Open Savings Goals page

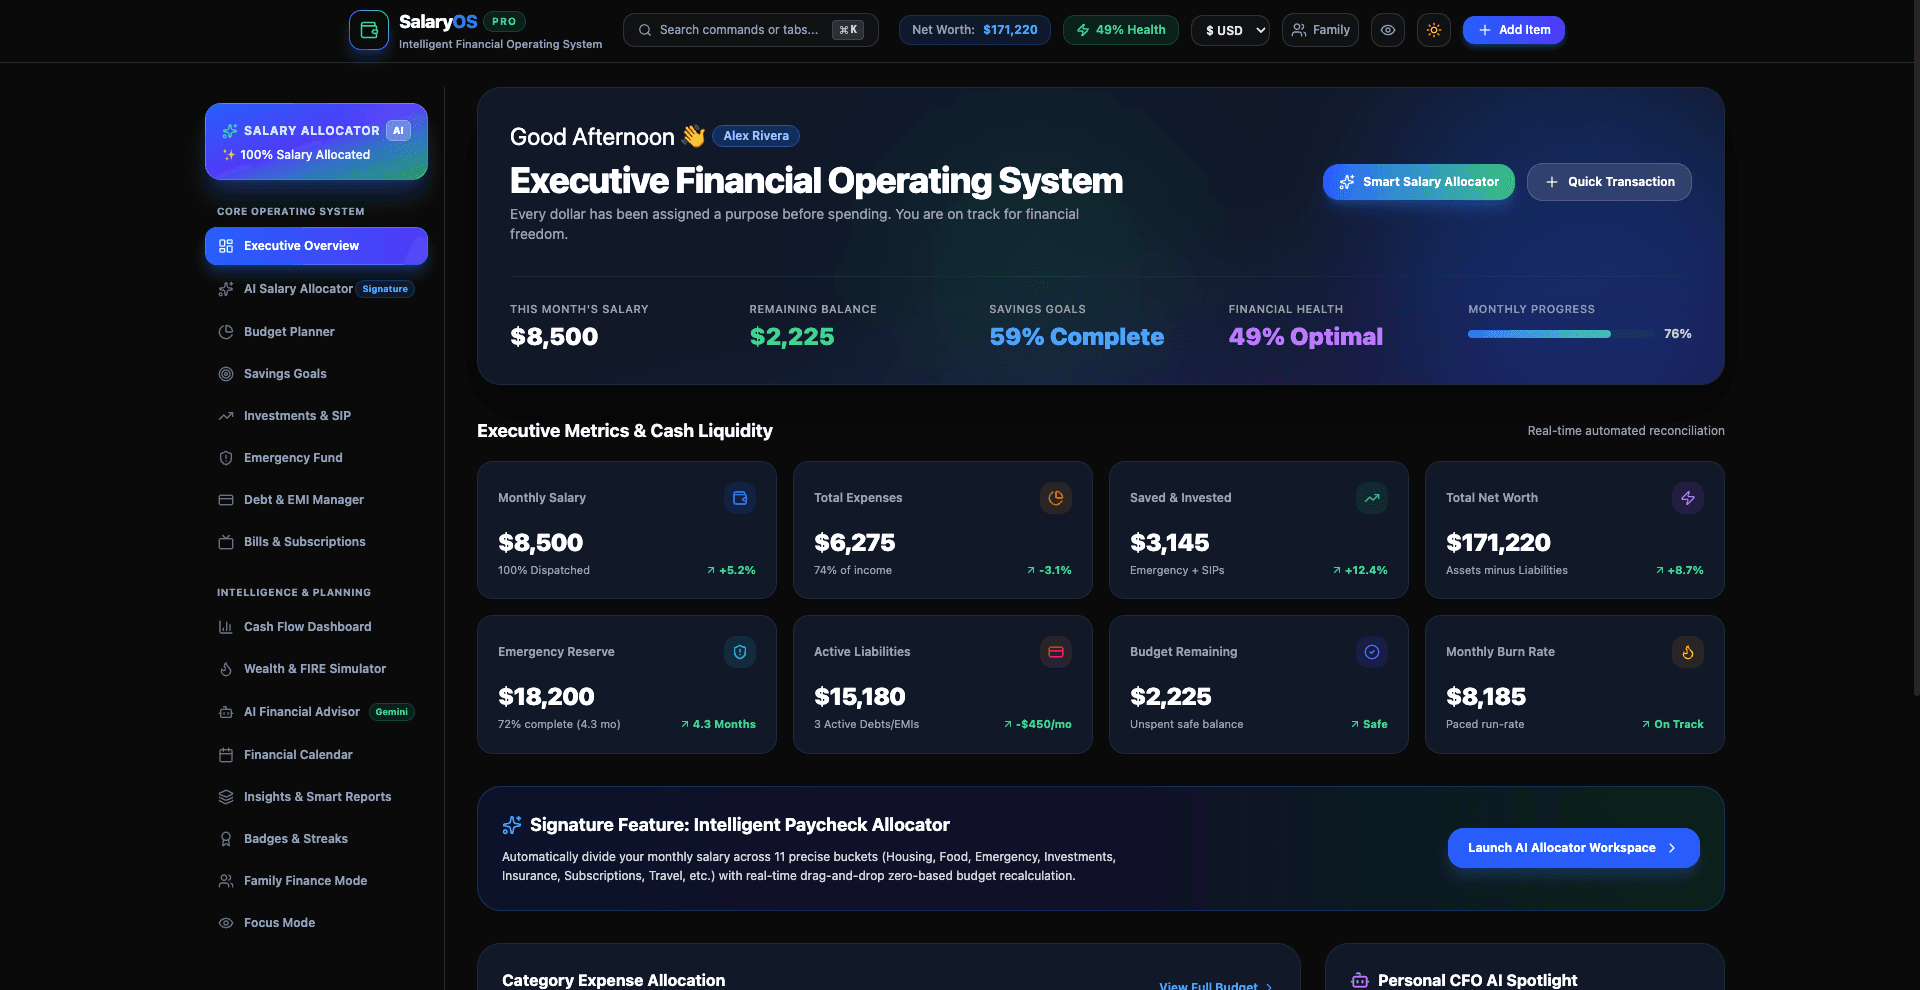[316, 374]
